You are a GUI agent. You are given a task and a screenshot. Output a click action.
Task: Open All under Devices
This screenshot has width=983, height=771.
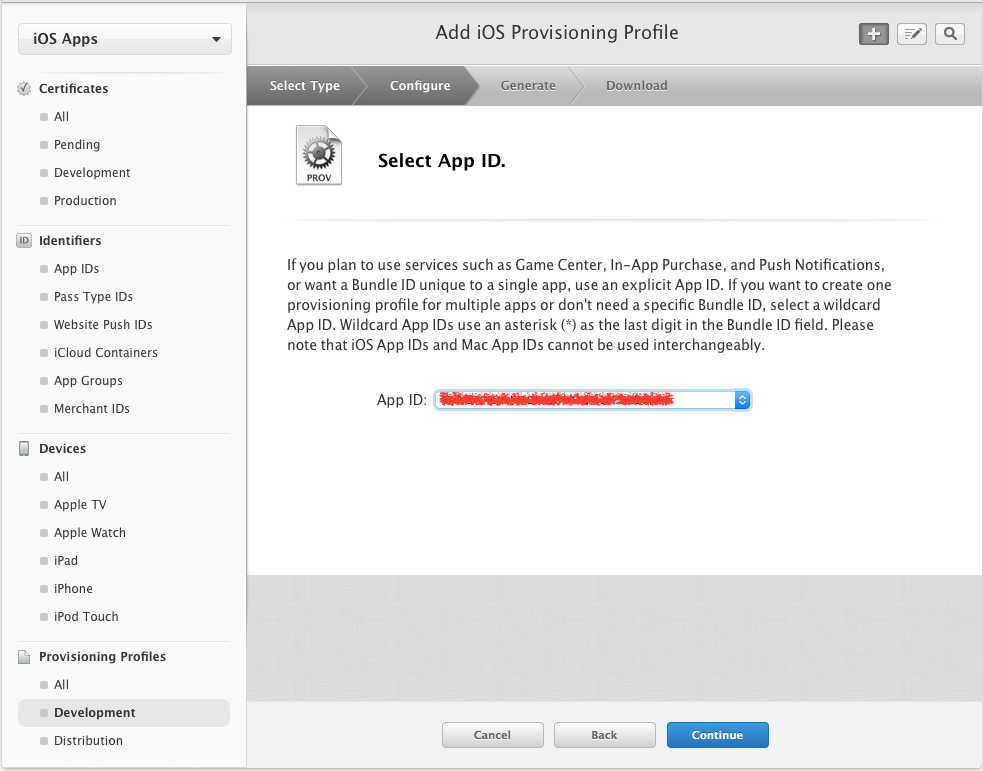(61, 476)
